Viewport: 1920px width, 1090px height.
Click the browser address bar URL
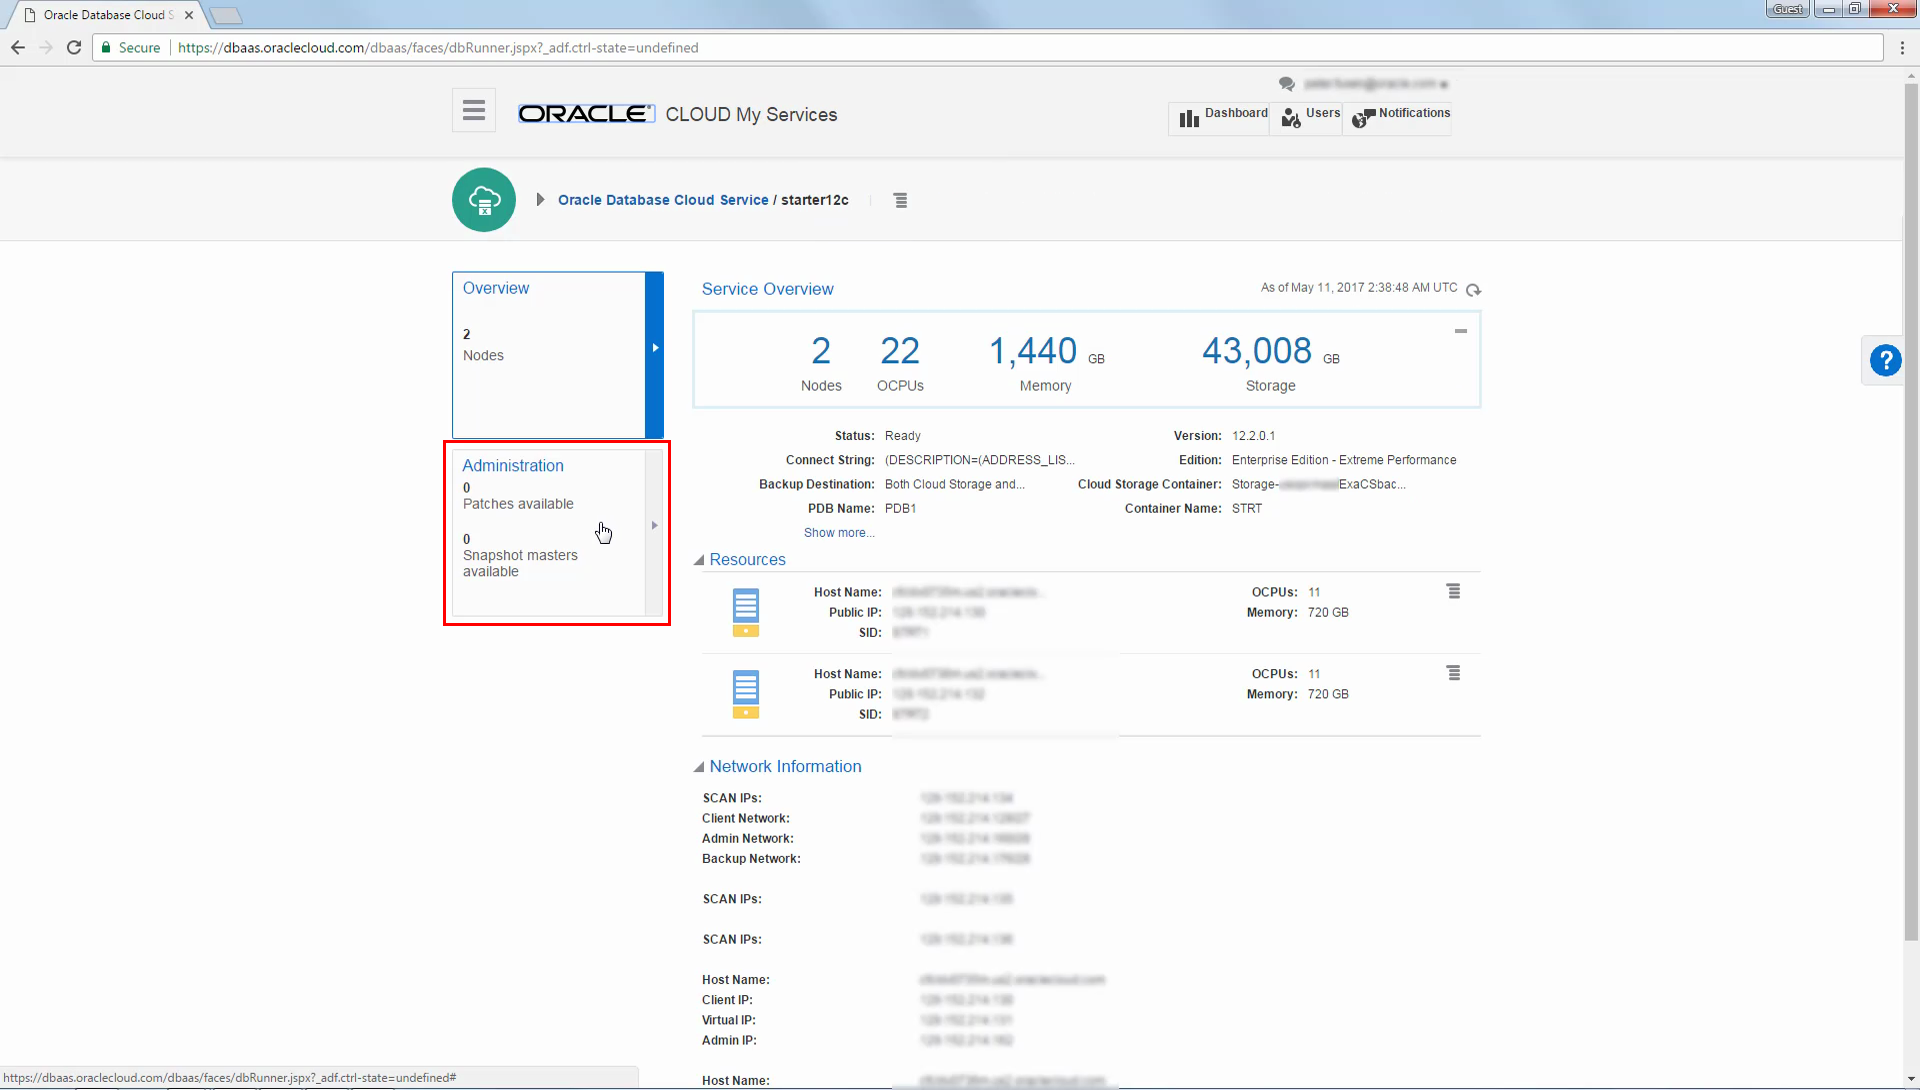tap(438, 48)
